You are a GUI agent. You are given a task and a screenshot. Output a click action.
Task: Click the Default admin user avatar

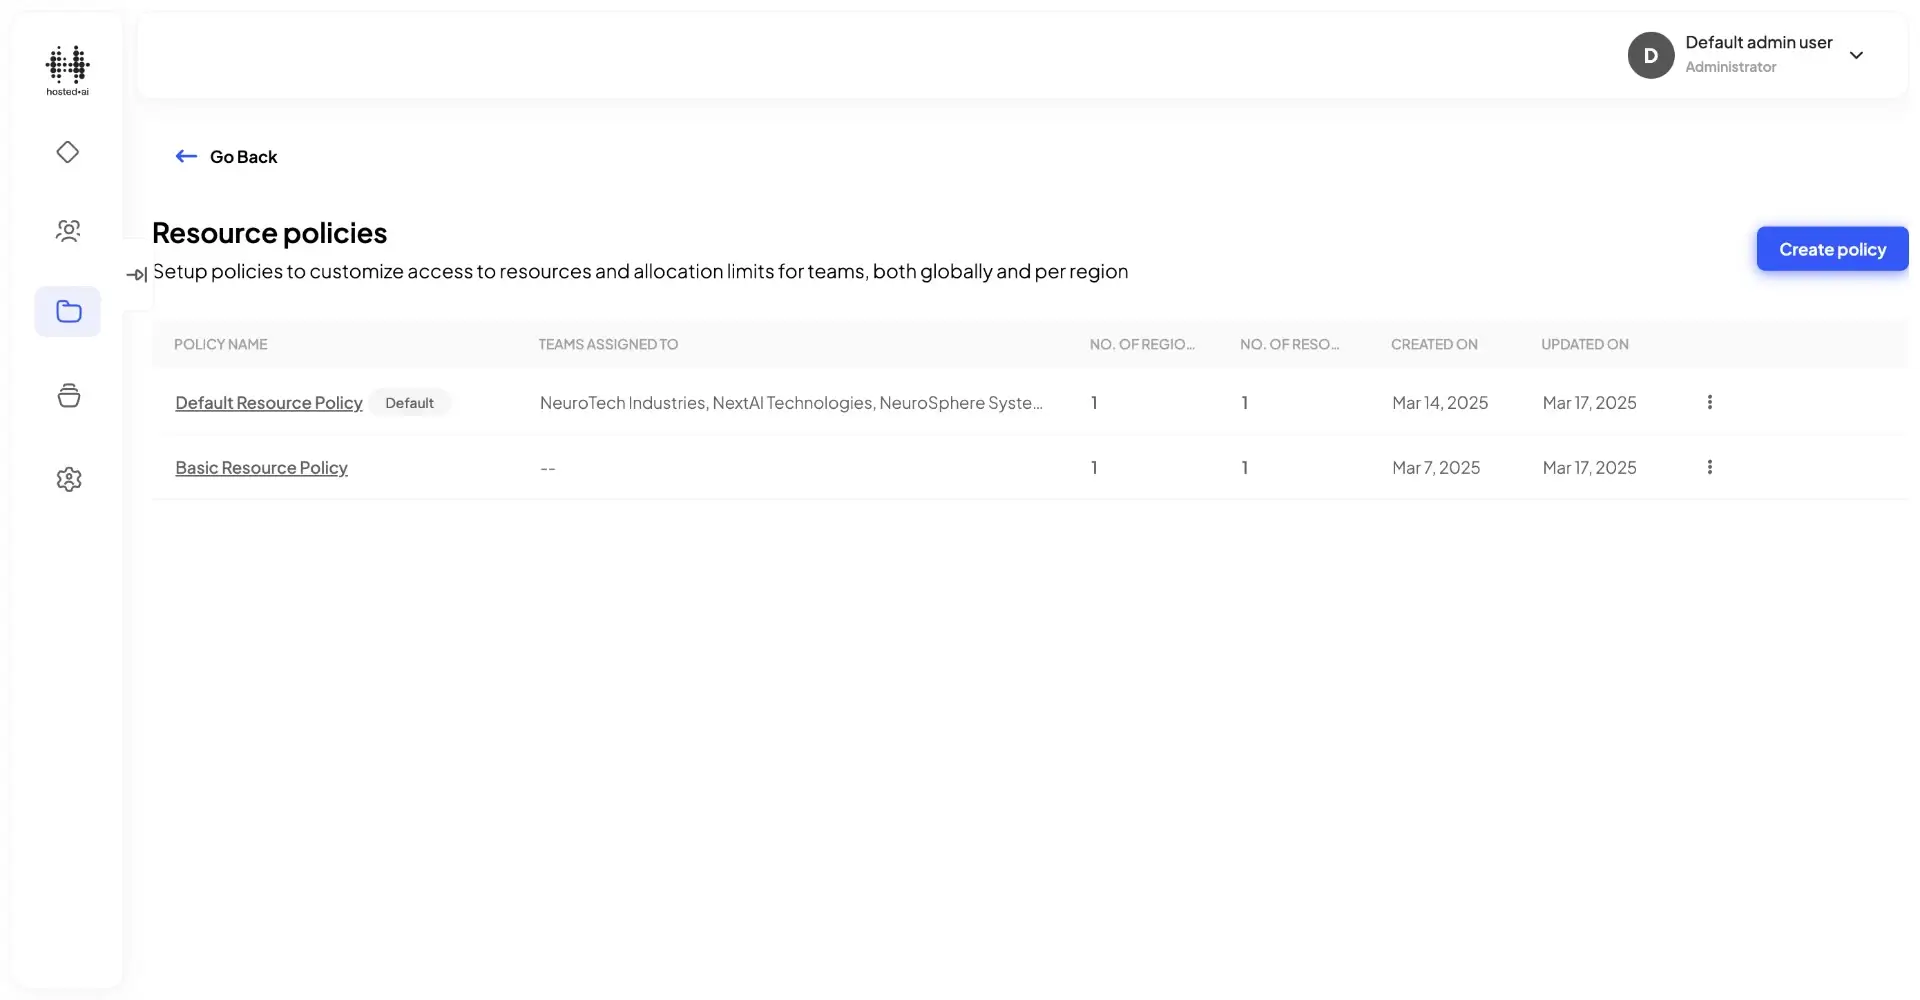pos(1650,55)
